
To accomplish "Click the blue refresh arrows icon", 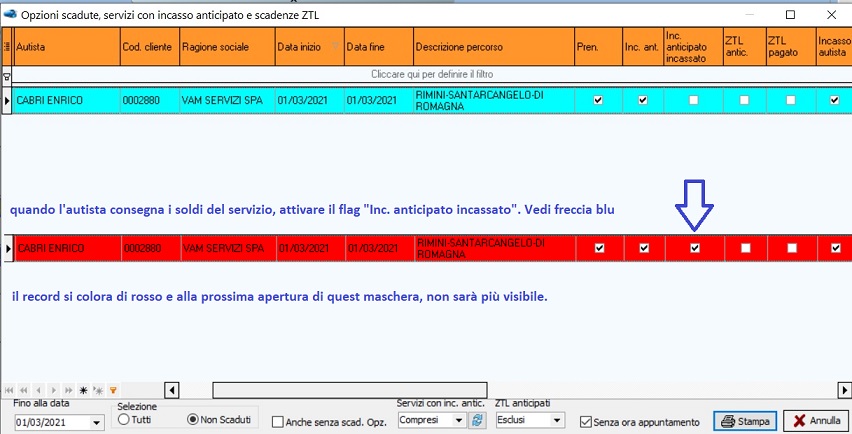I will 477,420.
